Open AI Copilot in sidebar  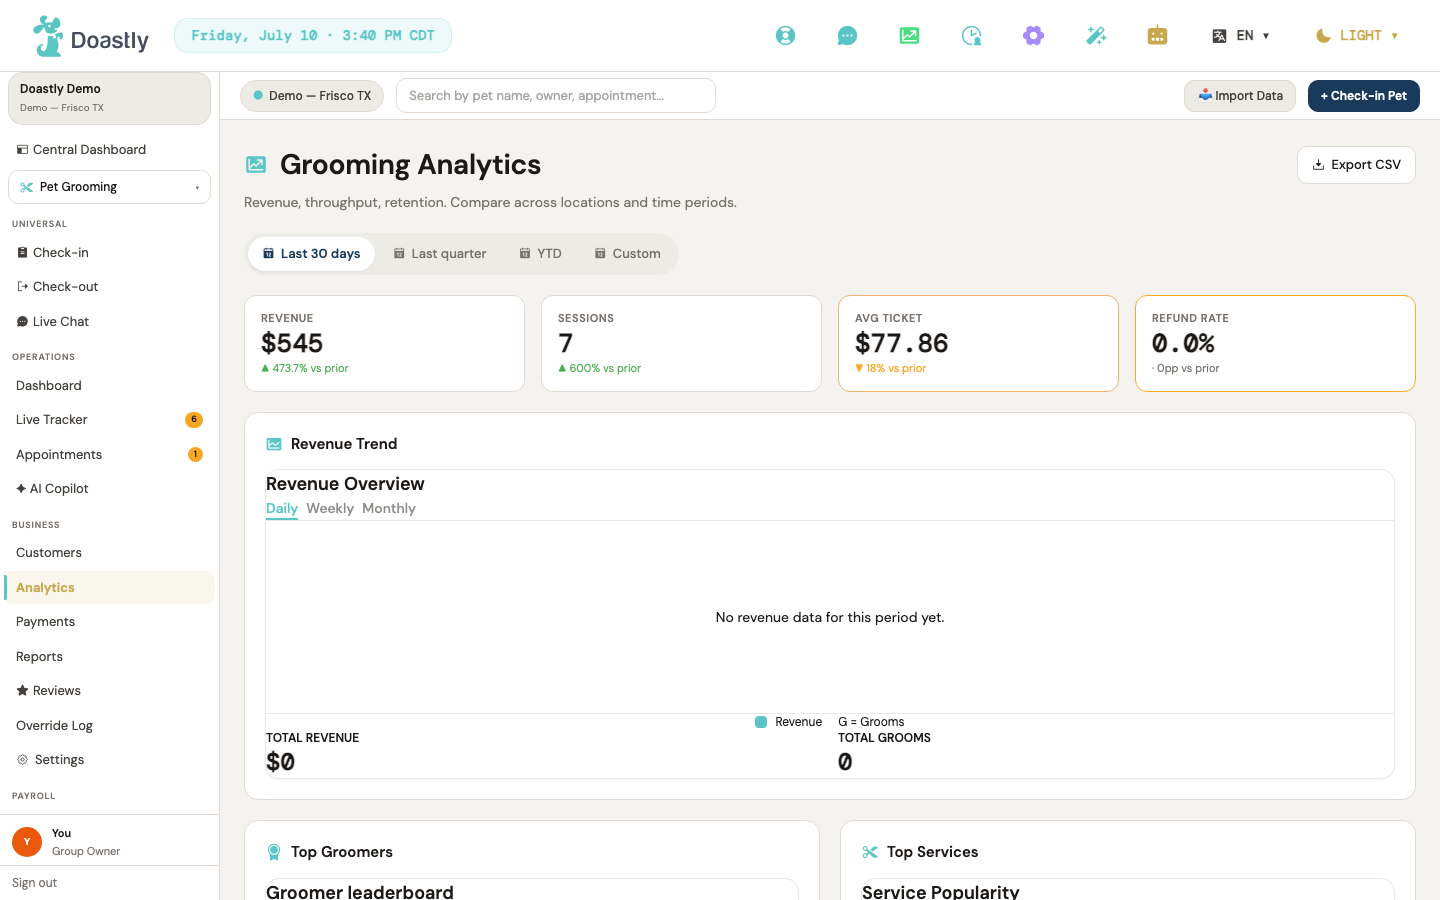(x=109, y=489)
